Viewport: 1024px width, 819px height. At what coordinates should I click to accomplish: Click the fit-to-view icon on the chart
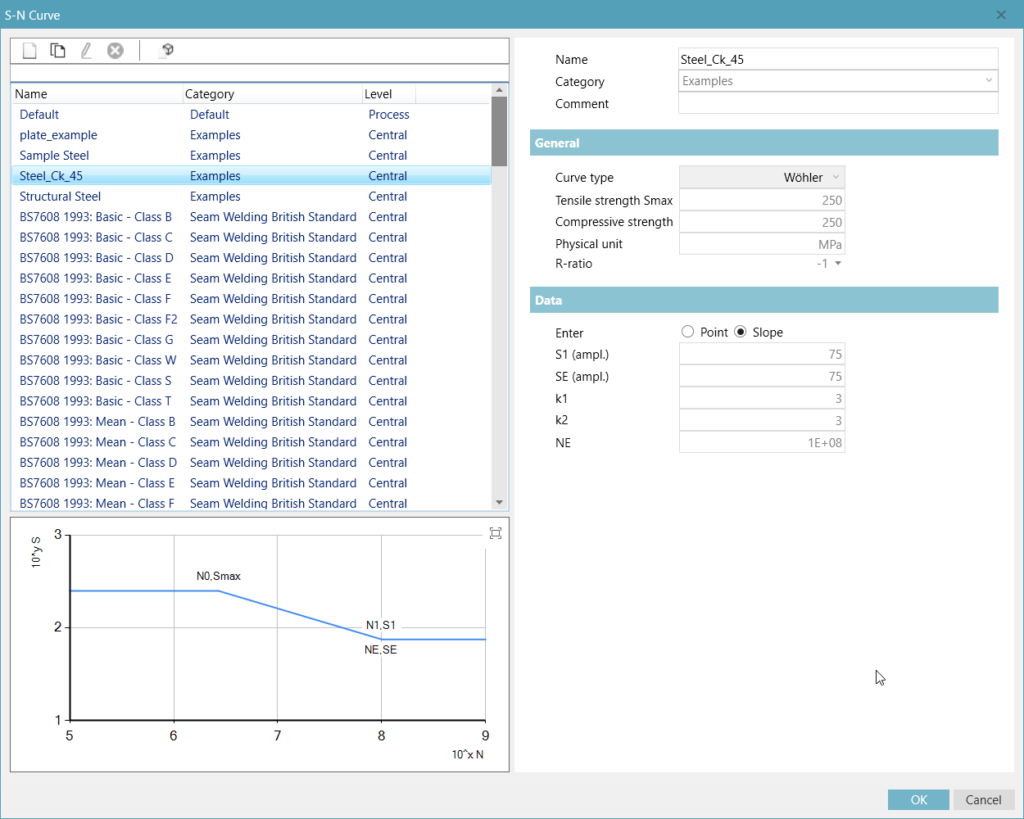click(x=496, y=533)
